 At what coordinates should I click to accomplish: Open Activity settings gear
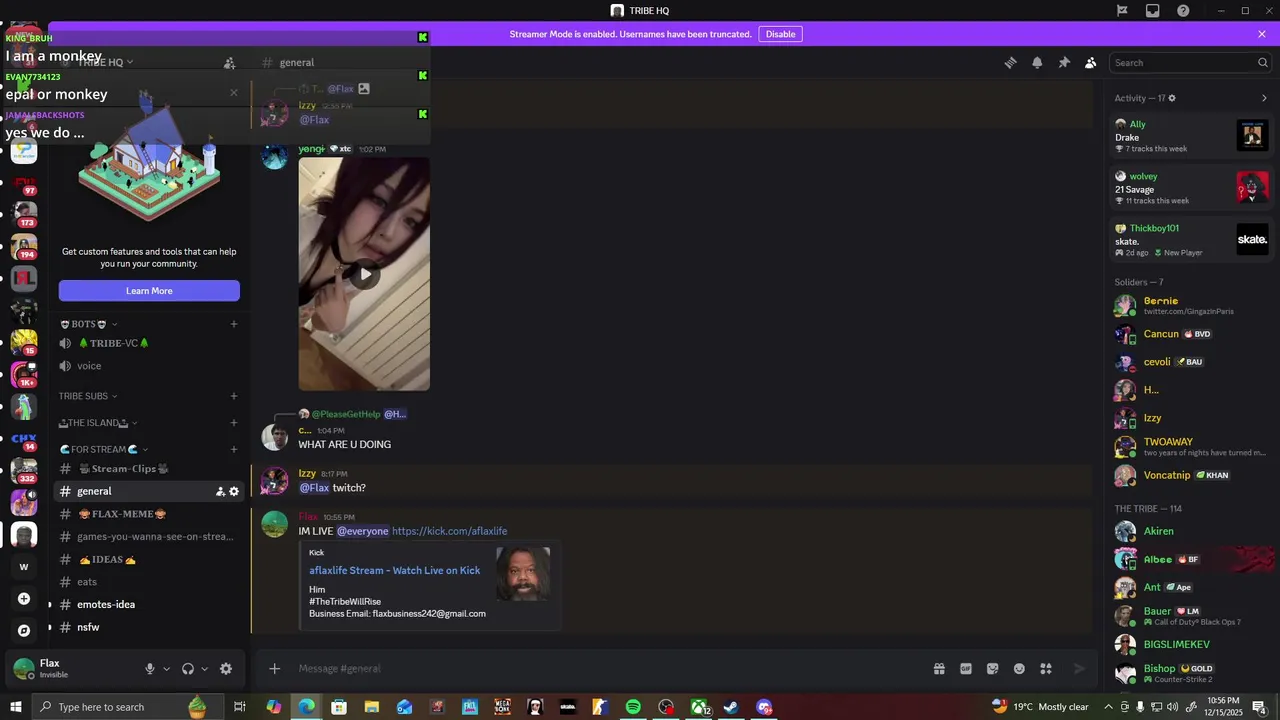click(x=1172, y=98)
